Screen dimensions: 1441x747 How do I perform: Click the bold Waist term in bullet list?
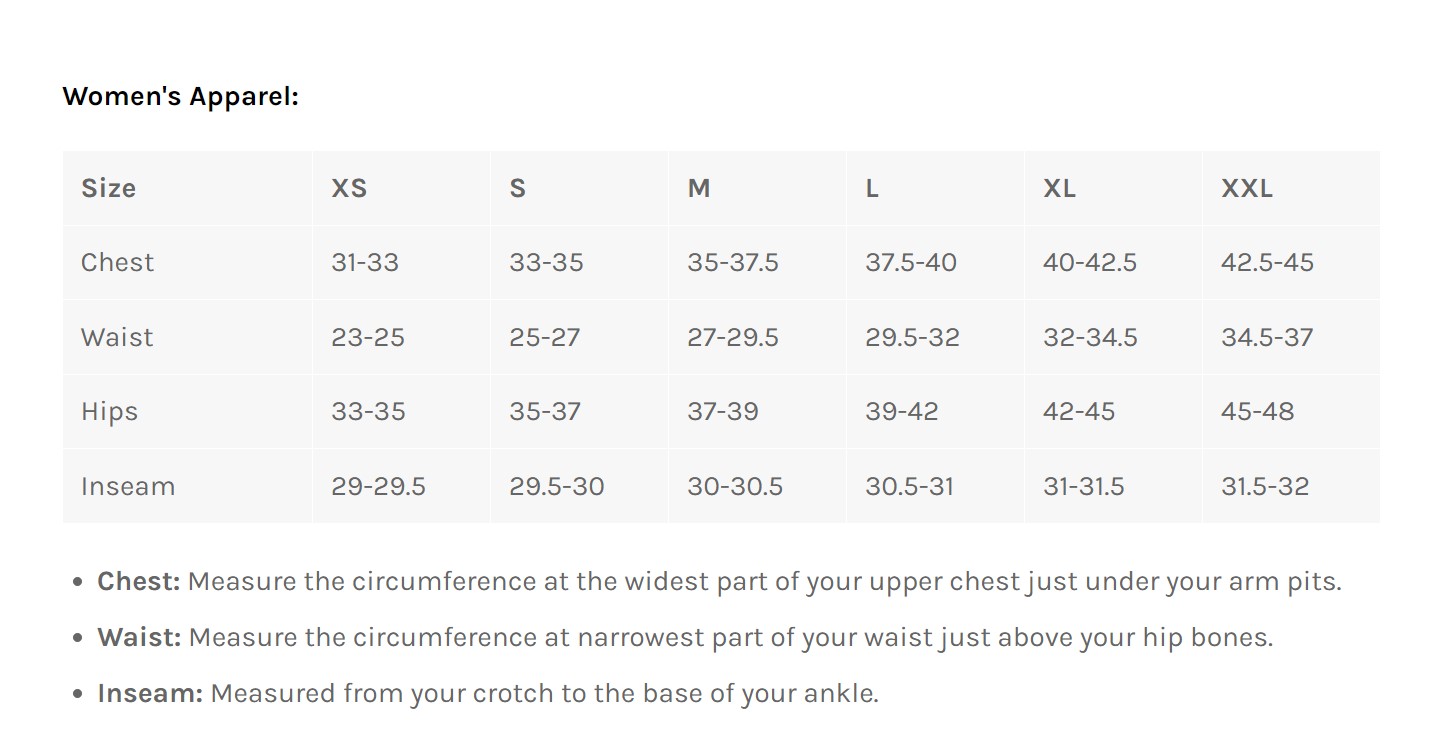139,638
